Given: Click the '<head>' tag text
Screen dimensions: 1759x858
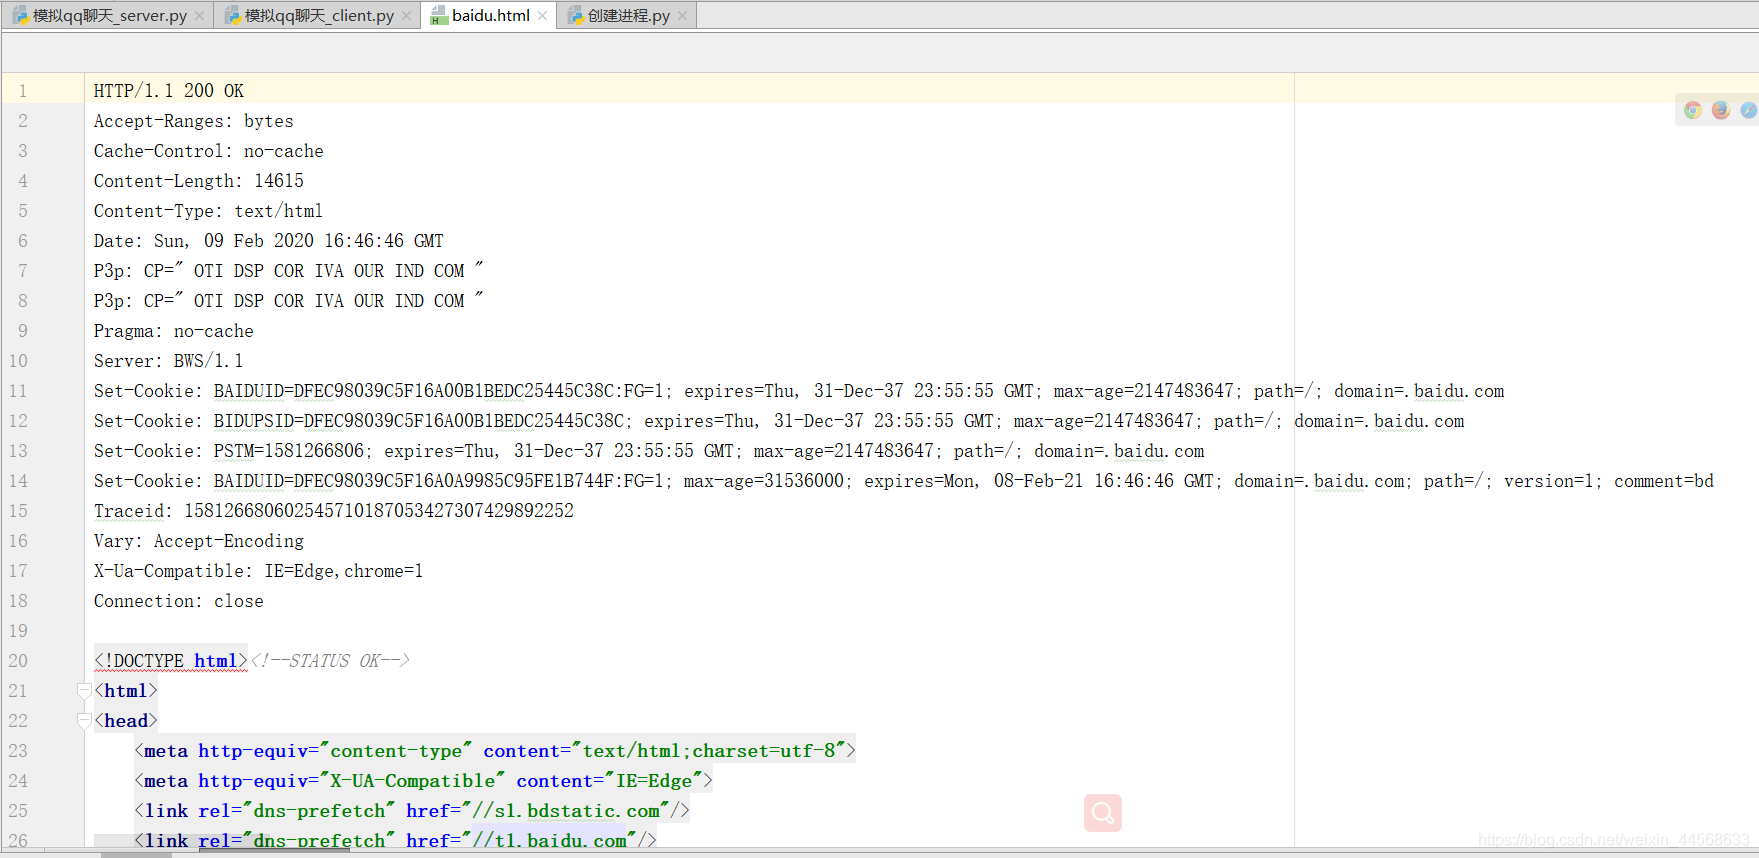Looking at the screenshot, I should pyautogui.click(x=126, y=721).
